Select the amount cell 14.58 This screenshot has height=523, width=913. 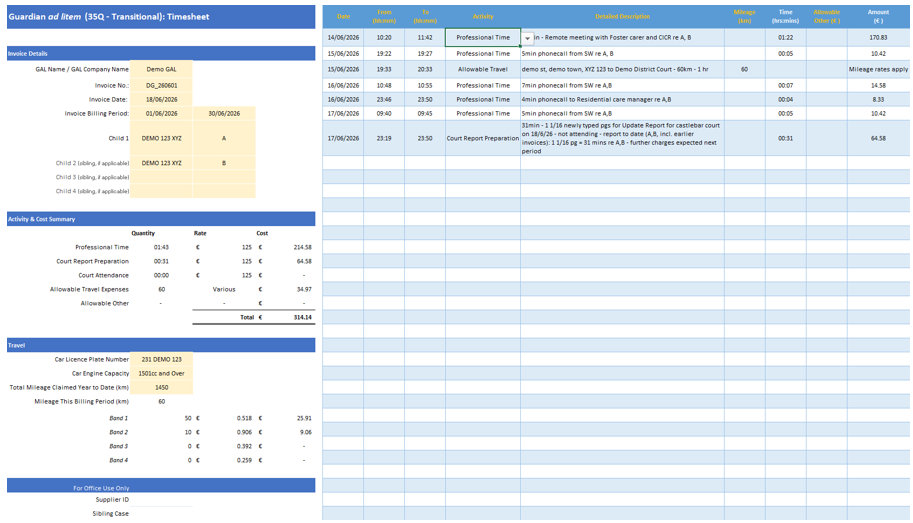point(878,85)
